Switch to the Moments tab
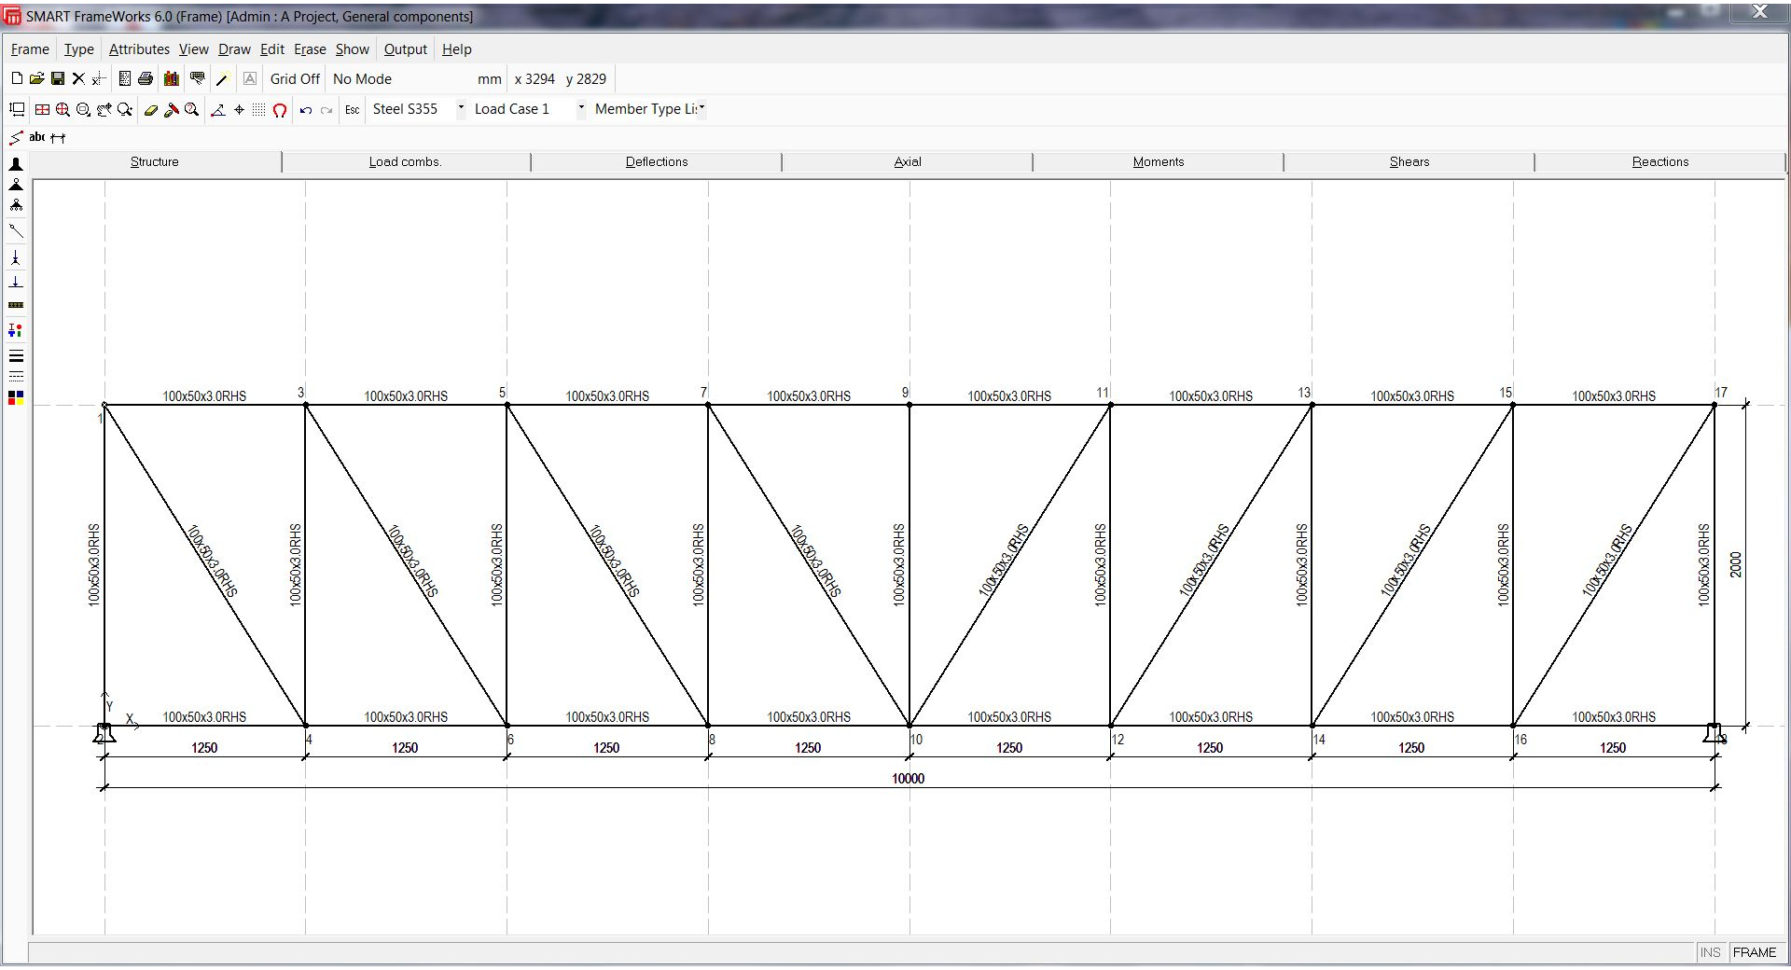The height and width of the screenshot is (970, 1791). 1157,161
